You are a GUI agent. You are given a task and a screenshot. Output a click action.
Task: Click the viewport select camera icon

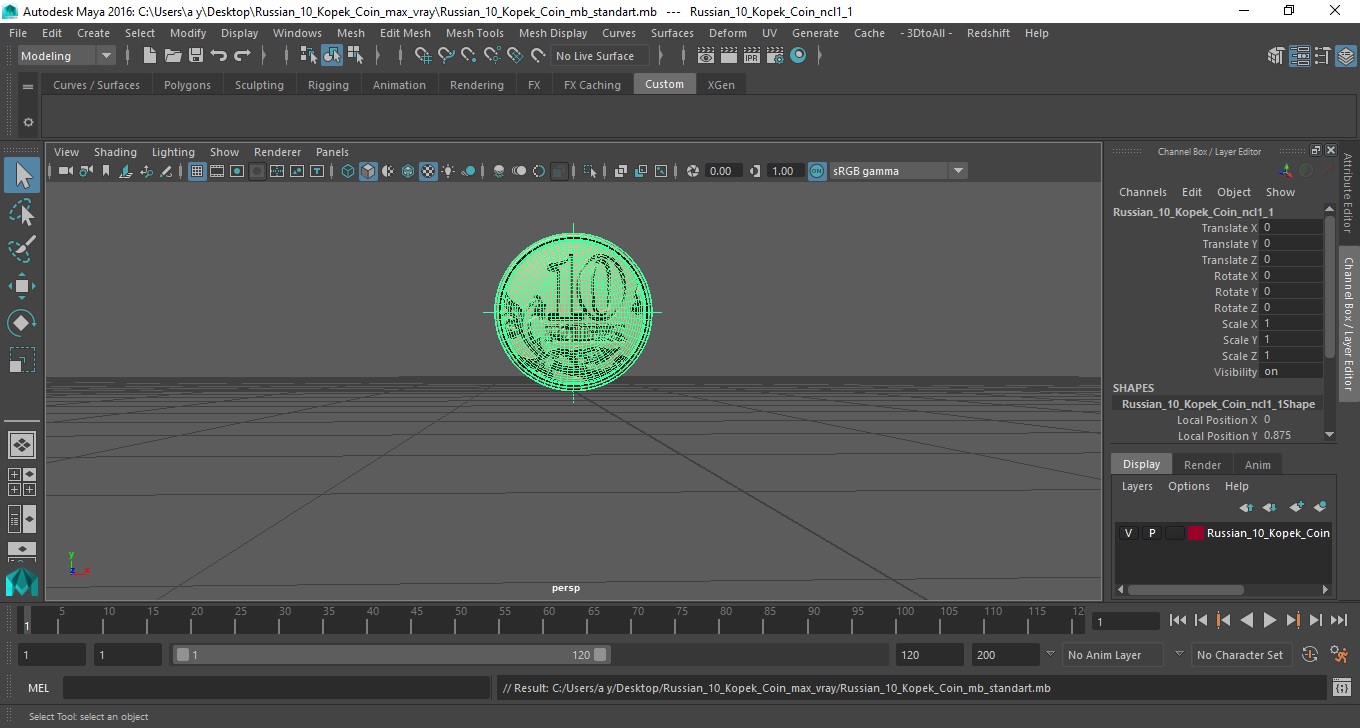(x=65, y=171)
